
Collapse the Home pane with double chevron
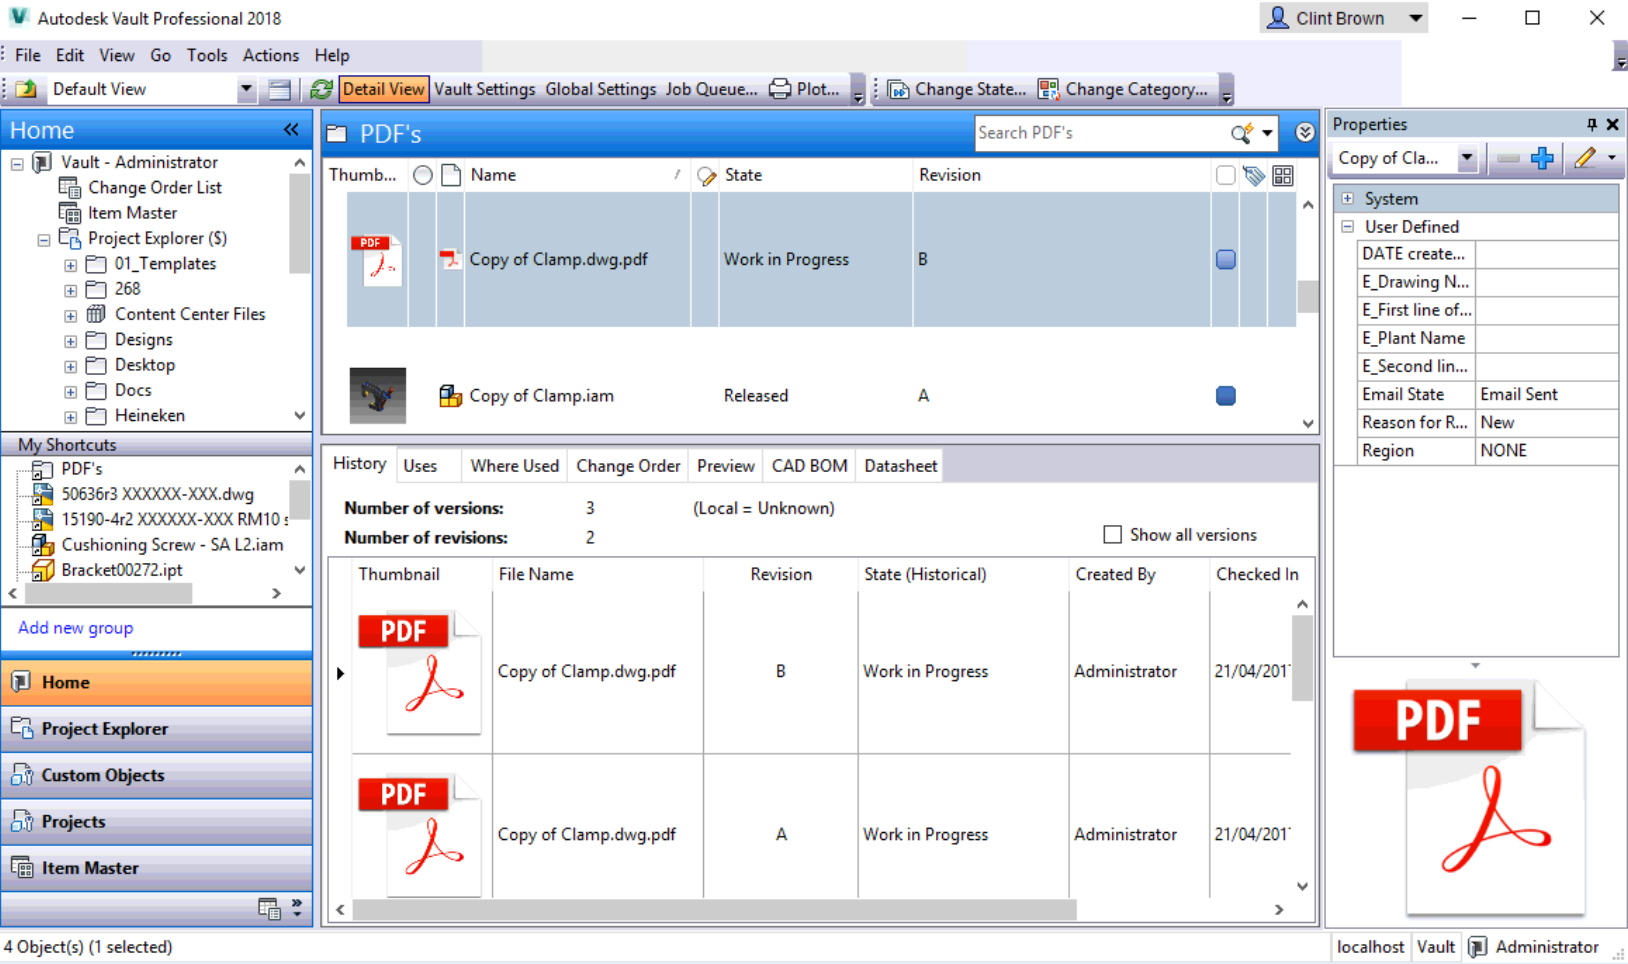point(291,130)
